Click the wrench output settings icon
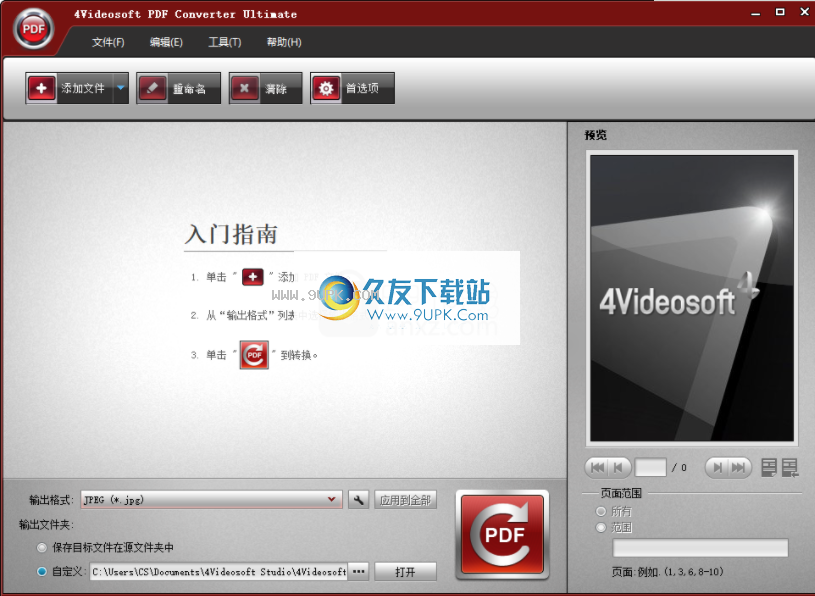 pos(358,500)
